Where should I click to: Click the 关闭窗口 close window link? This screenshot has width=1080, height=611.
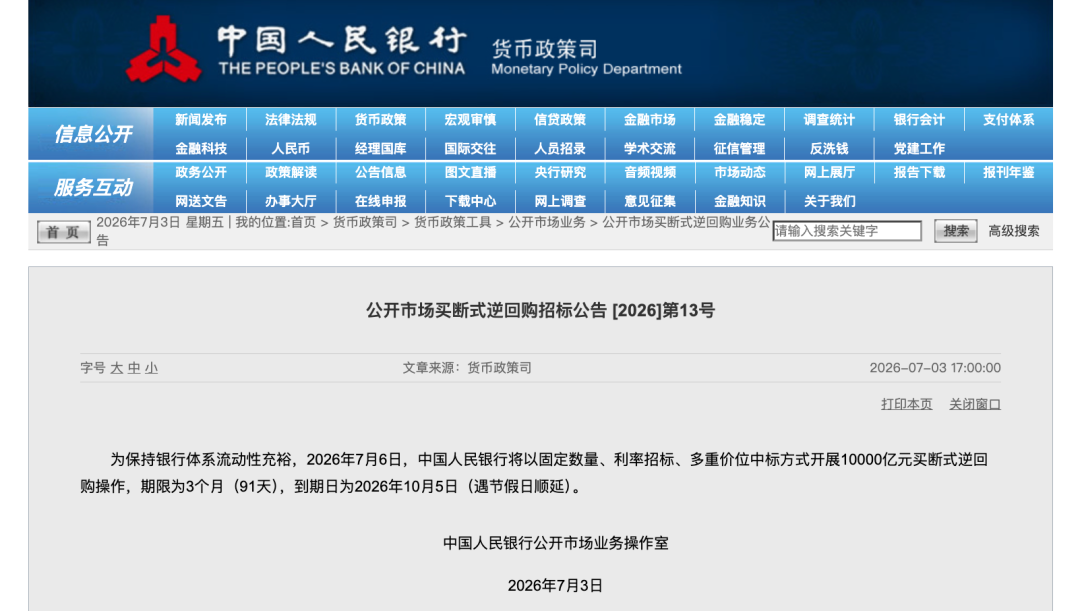[x=975, y=404]
